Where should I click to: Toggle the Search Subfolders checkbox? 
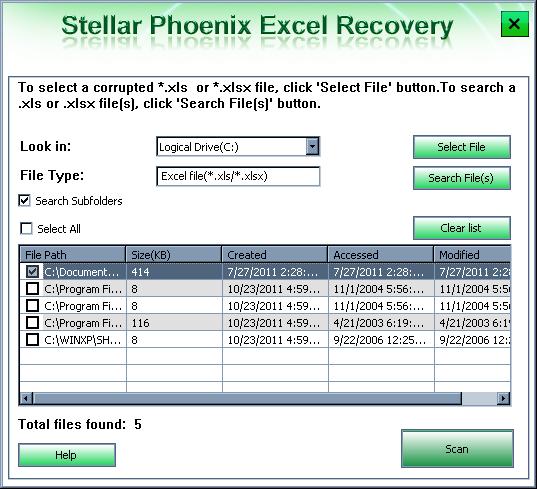pyautogui.click(x=24, y=201)
